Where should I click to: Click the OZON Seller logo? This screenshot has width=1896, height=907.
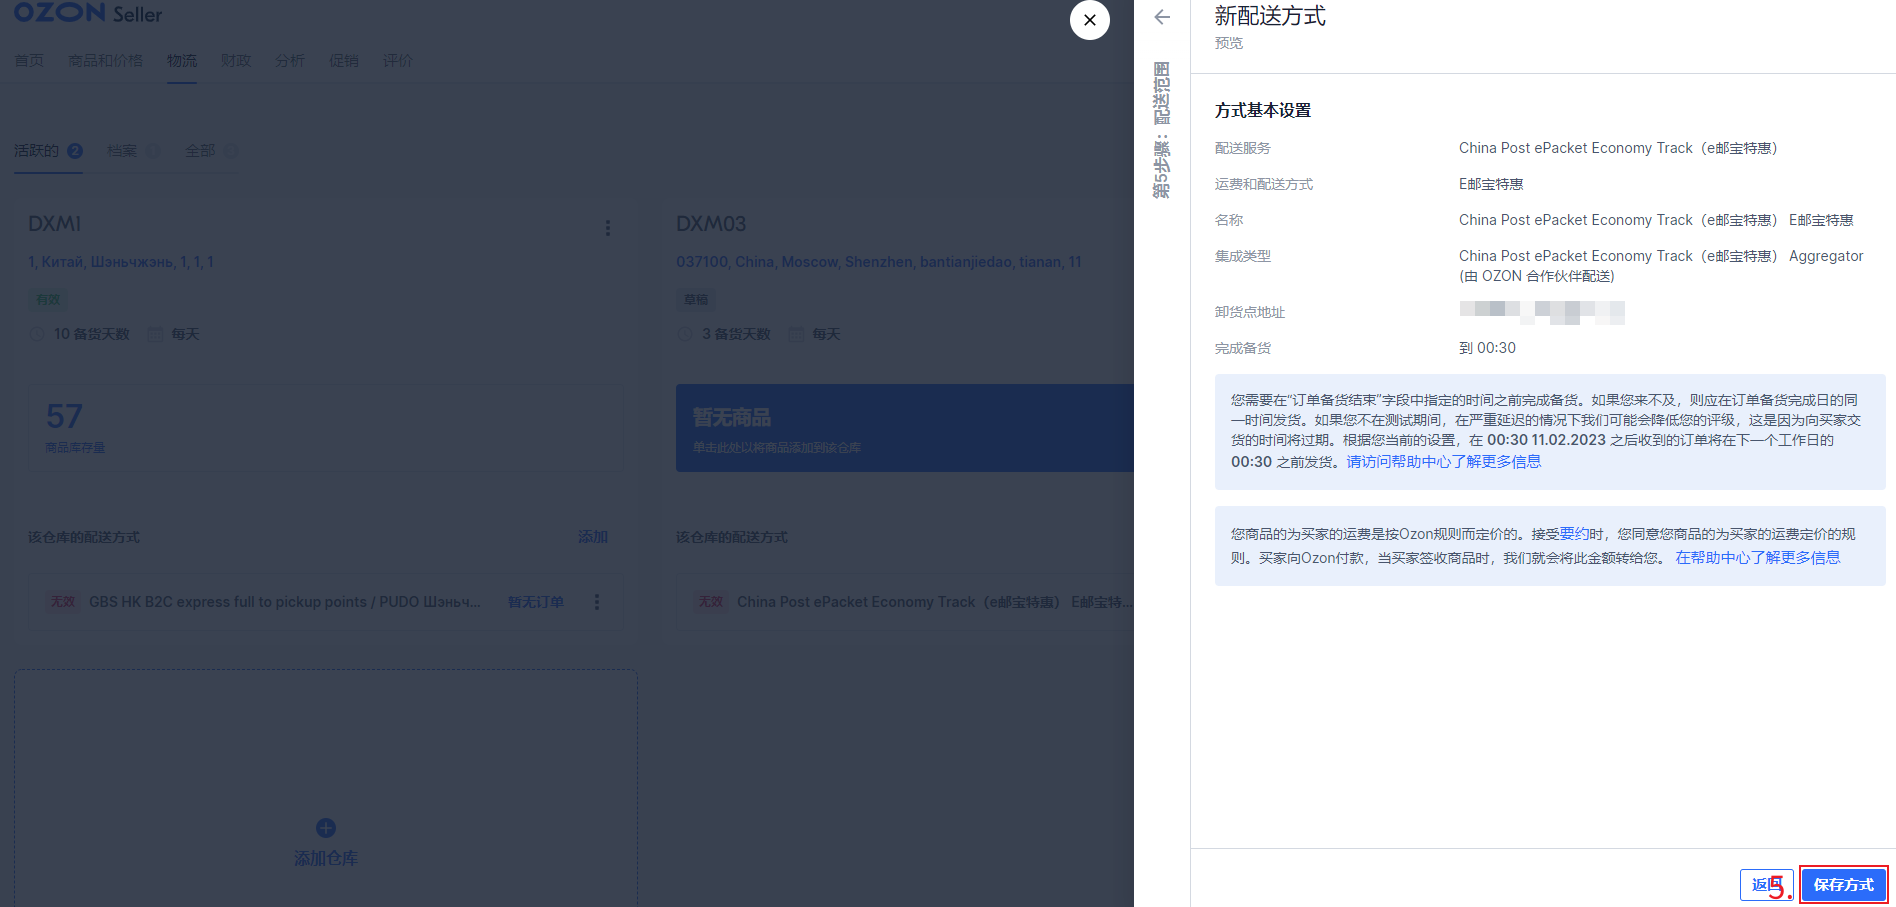click(88, 13)
